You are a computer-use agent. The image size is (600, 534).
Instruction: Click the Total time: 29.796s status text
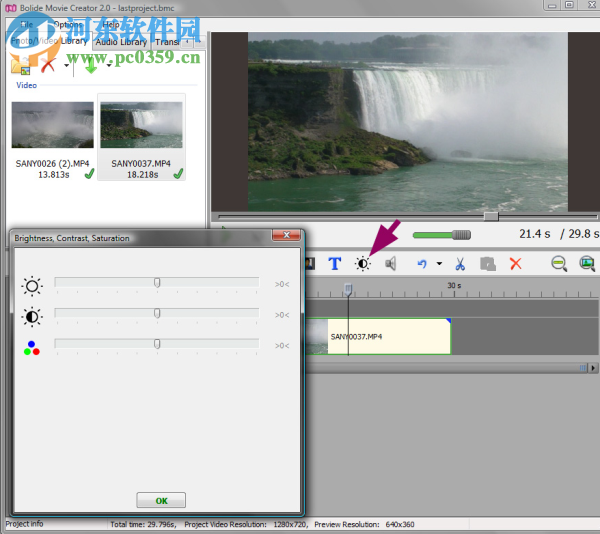pos(143,524)
